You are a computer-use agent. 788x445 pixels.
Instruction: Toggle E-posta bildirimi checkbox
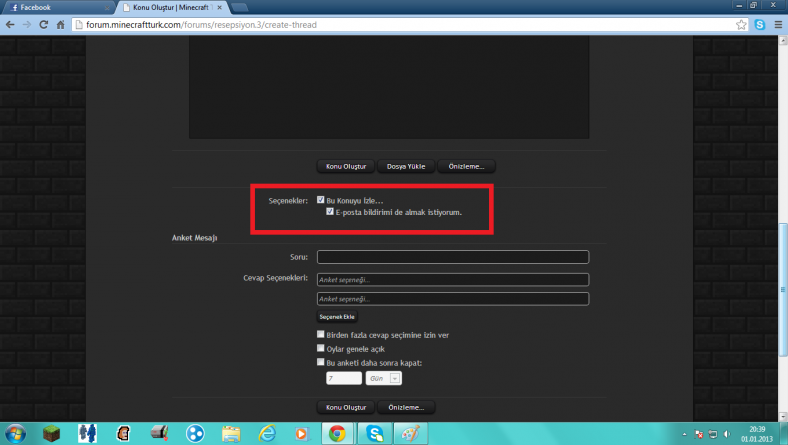[330, 211]
